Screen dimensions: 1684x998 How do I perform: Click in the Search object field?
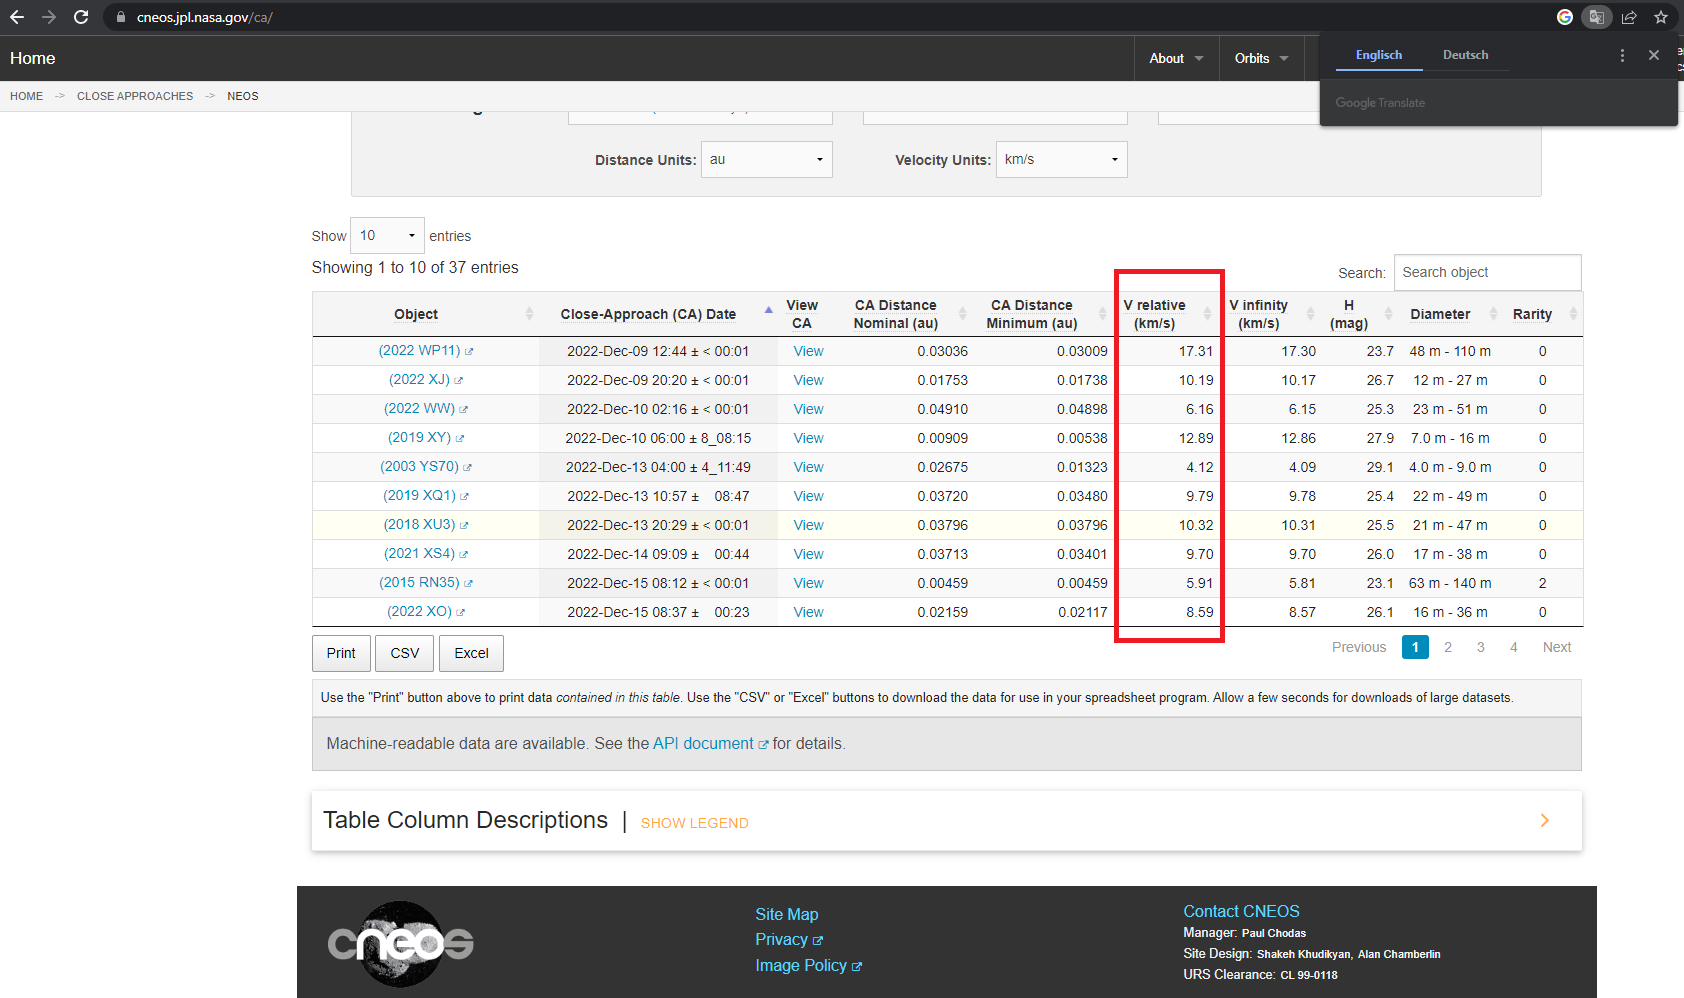pos(1488,273)
